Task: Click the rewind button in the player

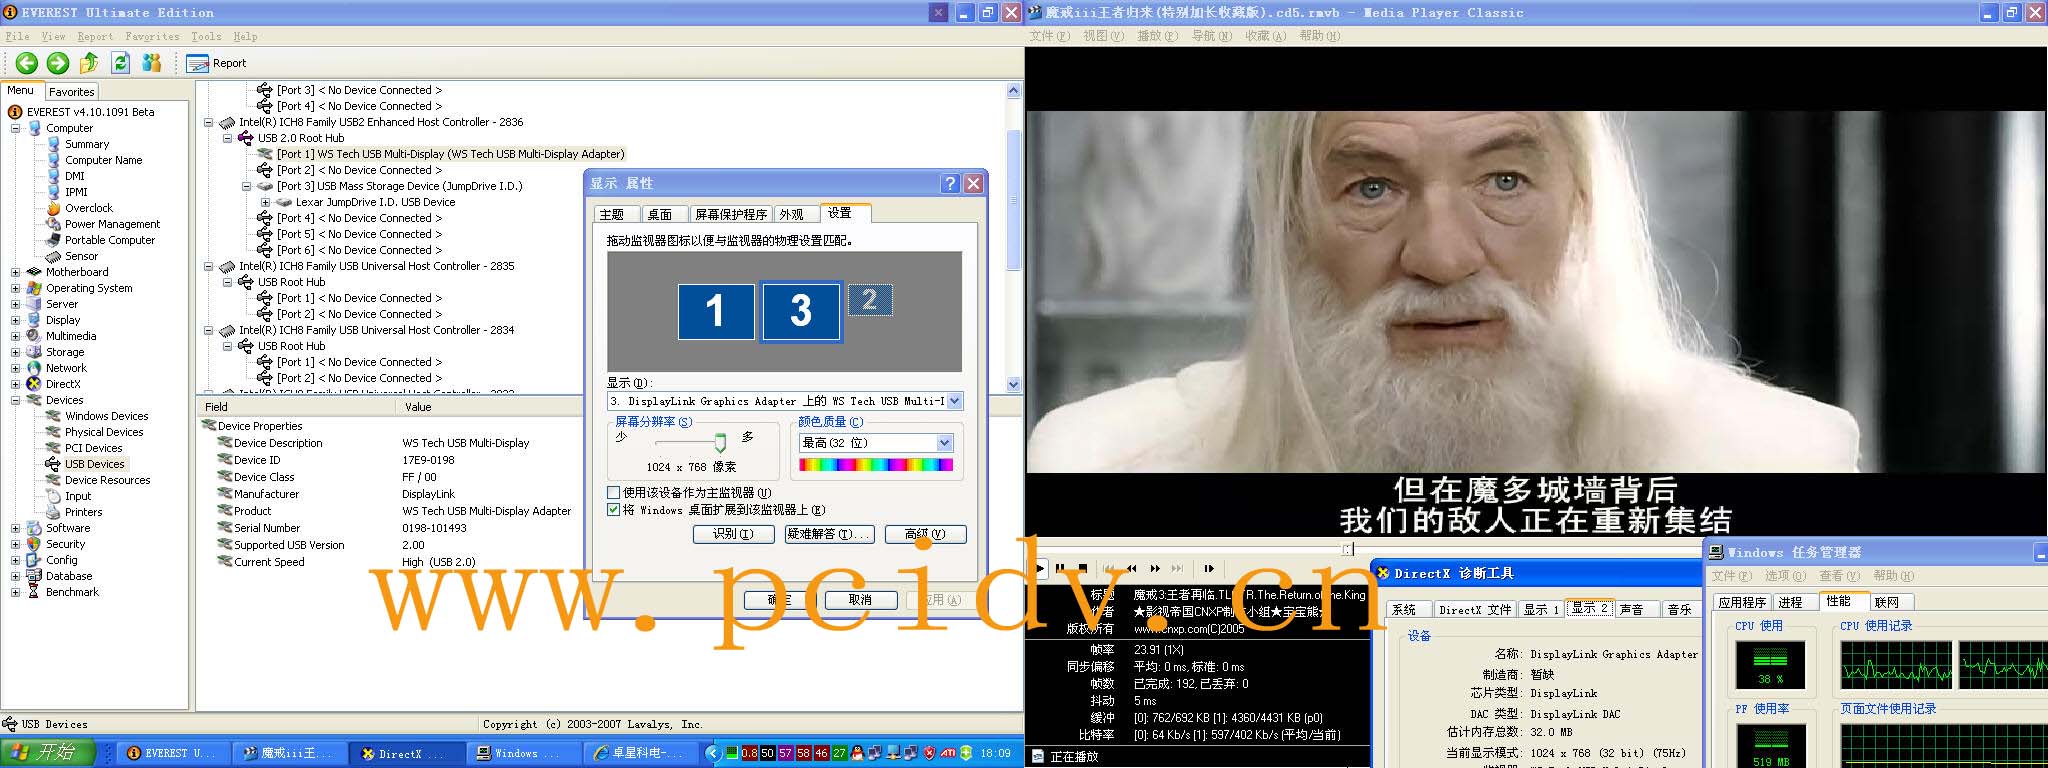Action: (1132, 568)
